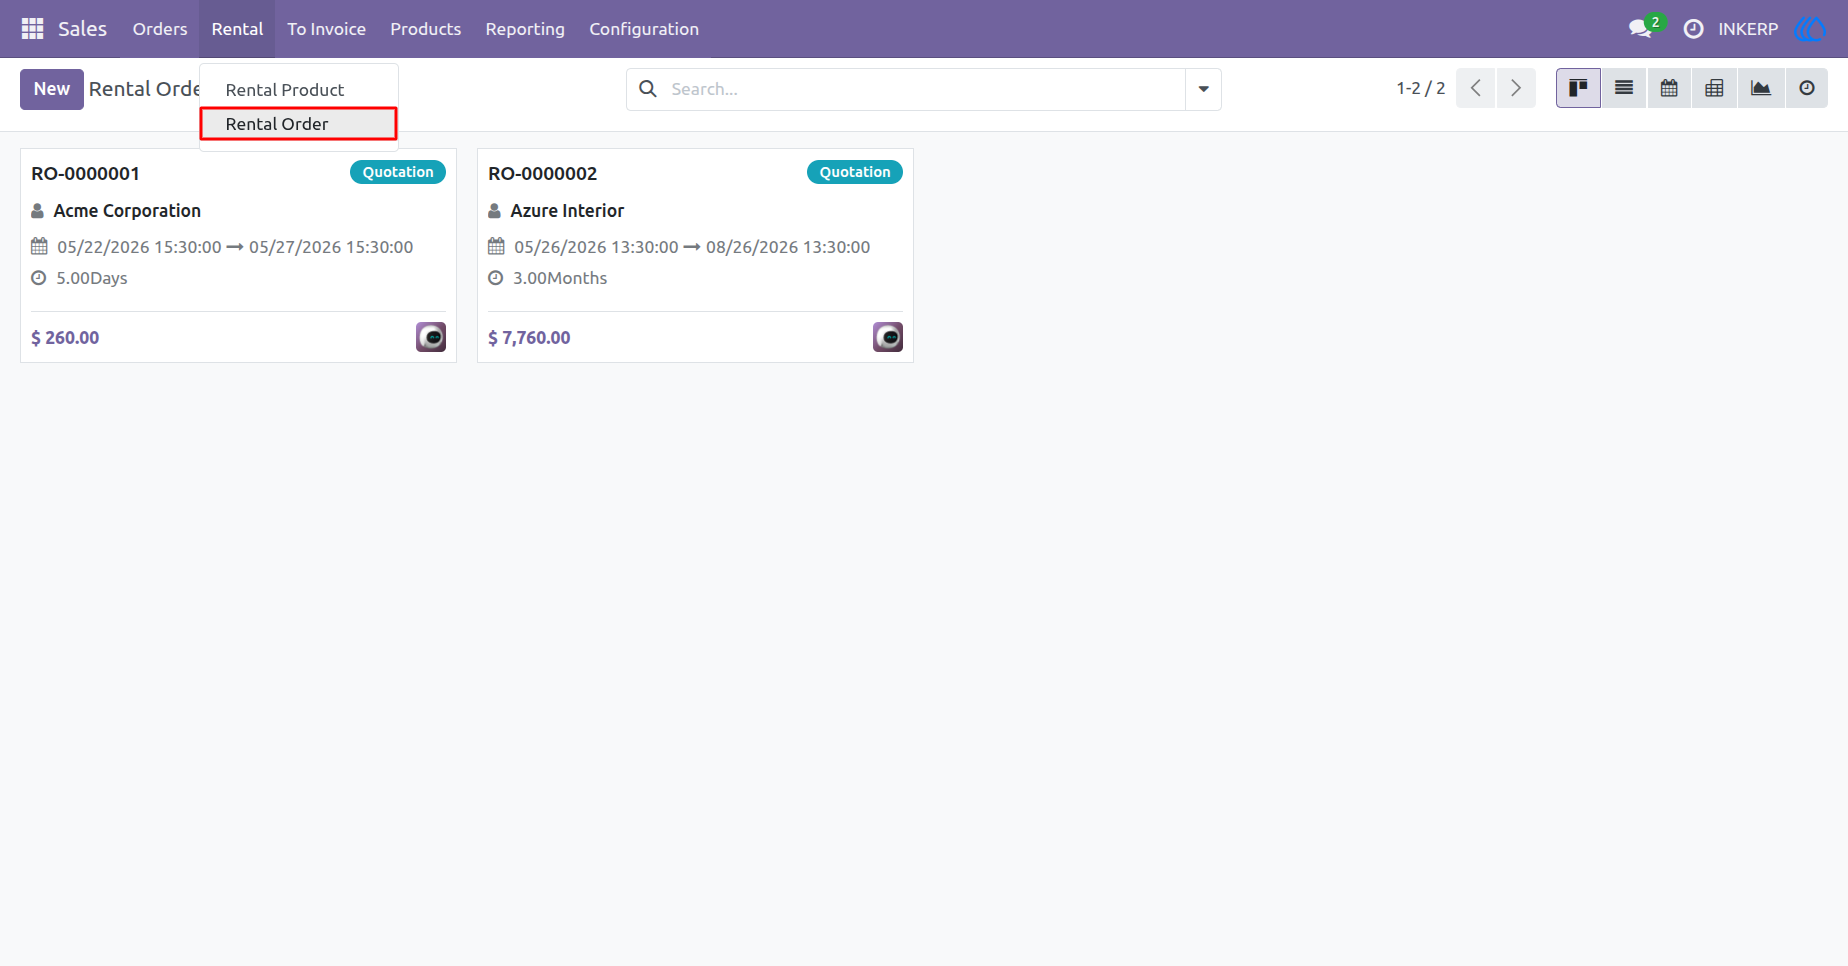1848x966 pixels.
Task: Click person icon beside Azure Interior
Action: coord(495,211)
